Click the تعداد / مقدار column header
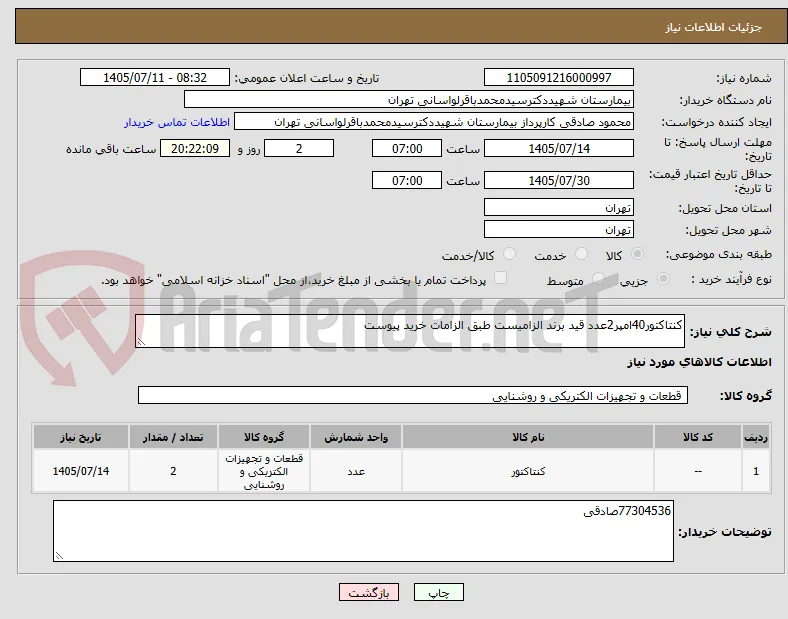Image resolution: width=788 pixels, height=619 pixels. pyautogui.click(x=173, y=437)
